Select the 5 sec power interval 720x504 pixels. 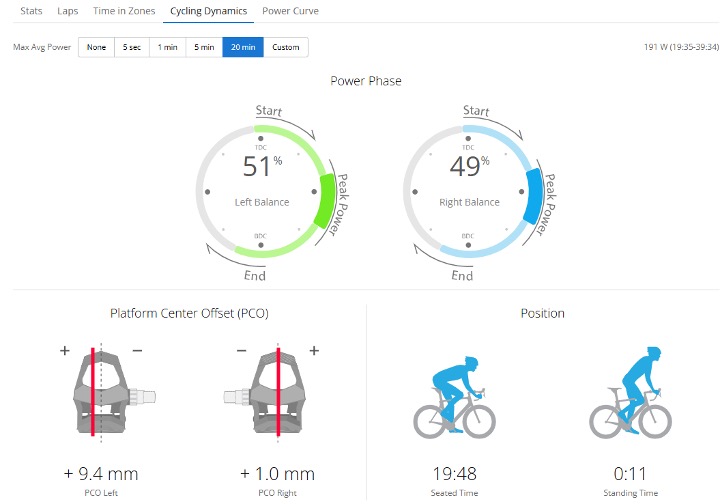[132, 47]
